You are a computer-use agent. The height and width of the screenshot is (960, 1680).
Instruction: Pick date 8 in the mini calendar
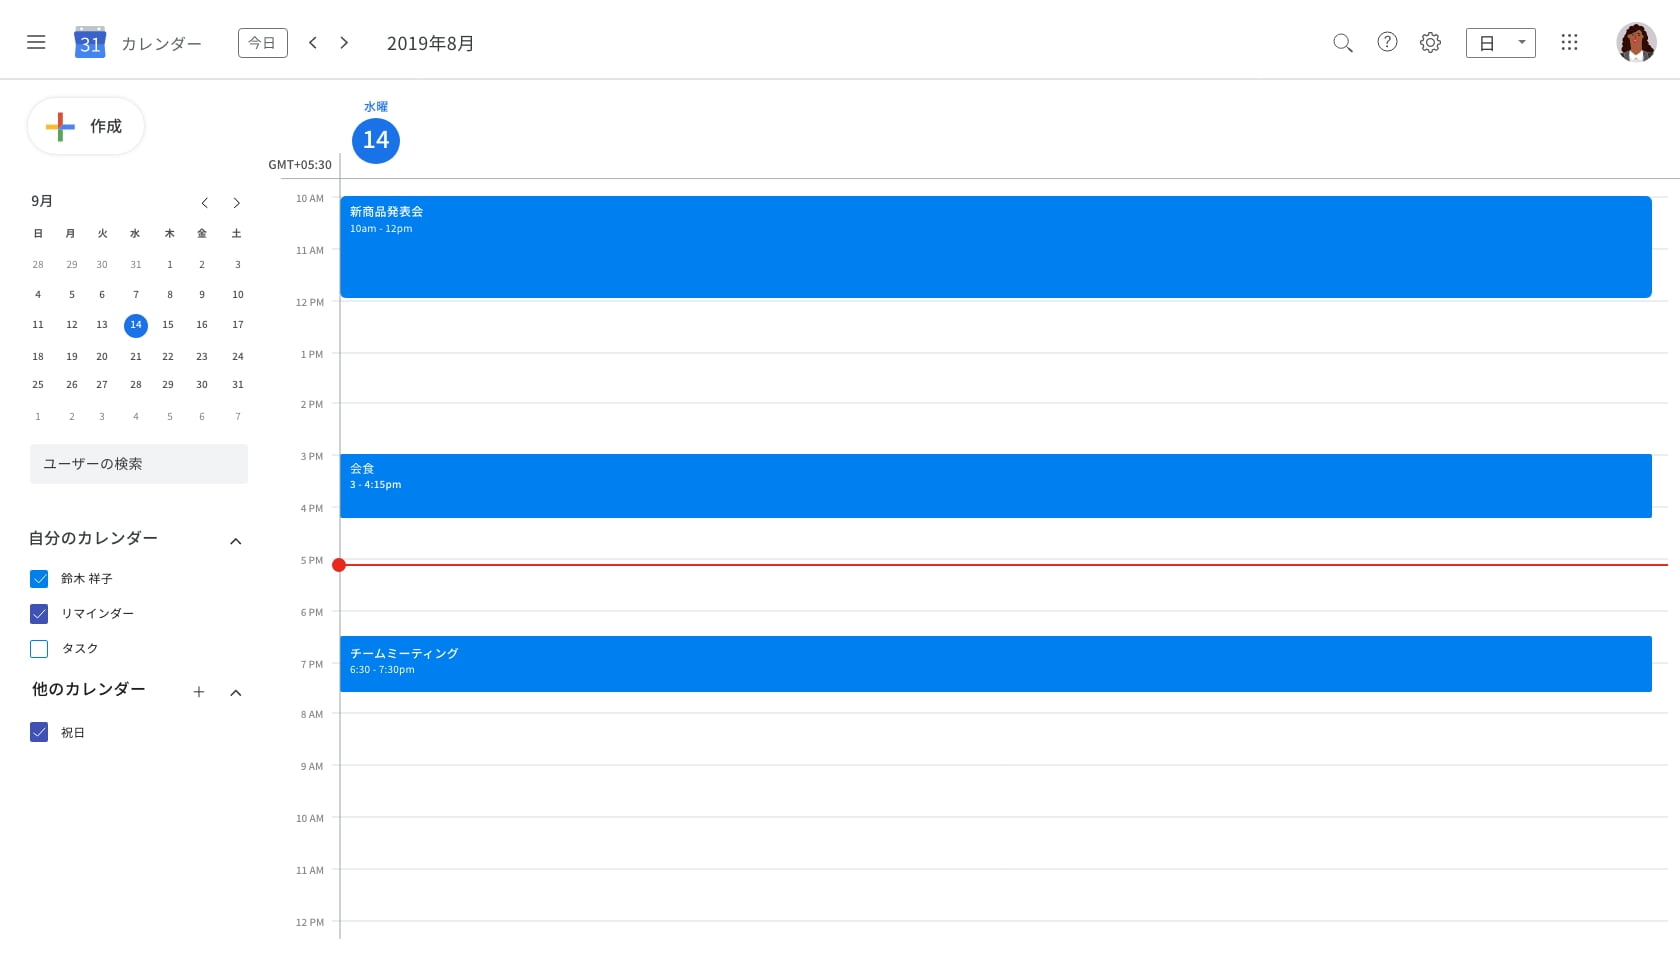(x=170, y=295)
